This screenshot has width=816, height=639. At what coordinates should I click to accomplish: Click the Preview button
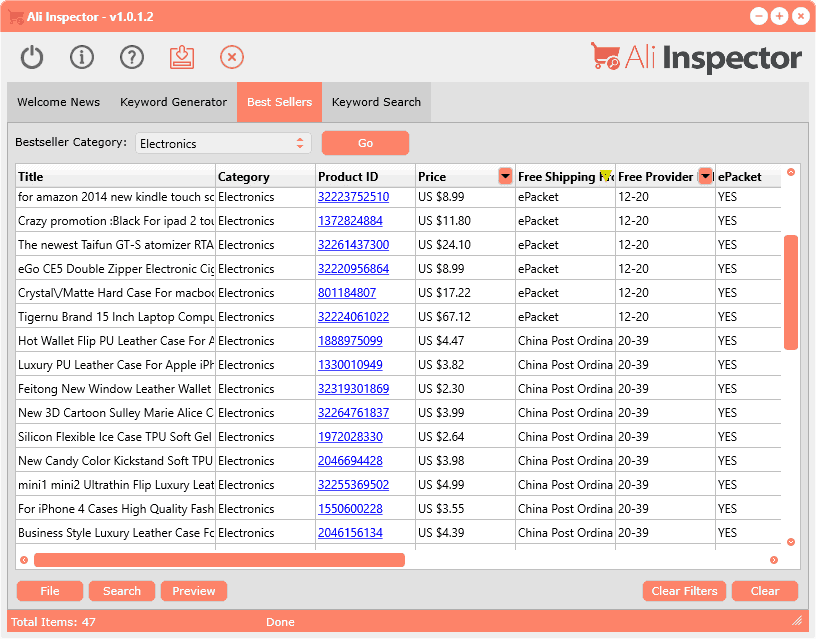pos(194,591)
